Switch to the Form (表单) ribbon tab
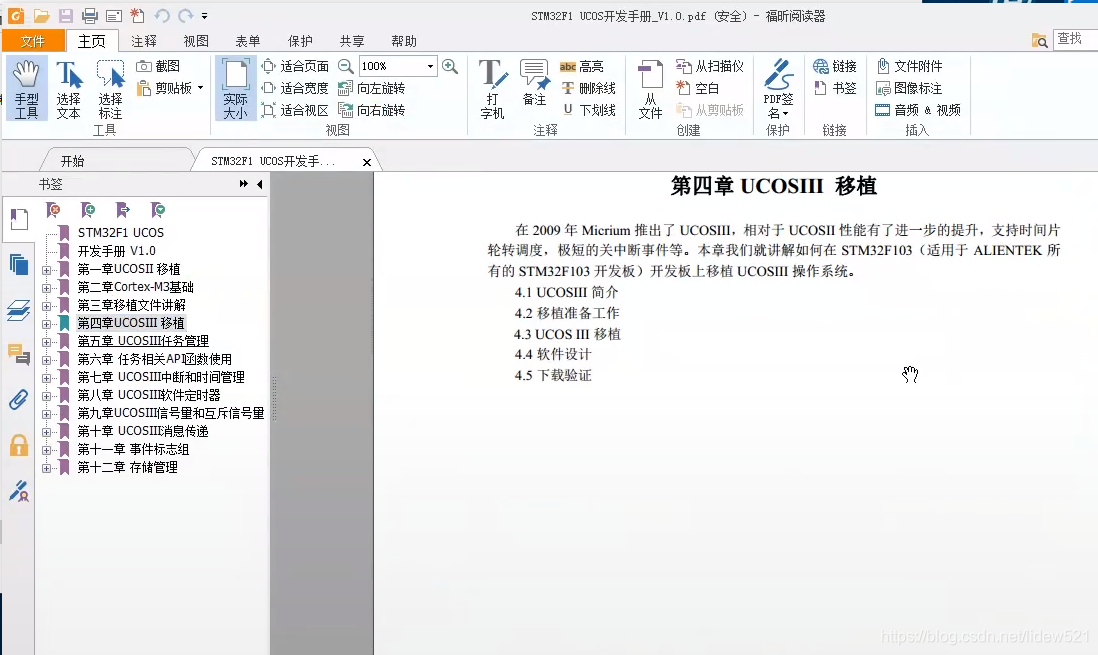The width and height of the screenshot is (1098, 655). 248,41
